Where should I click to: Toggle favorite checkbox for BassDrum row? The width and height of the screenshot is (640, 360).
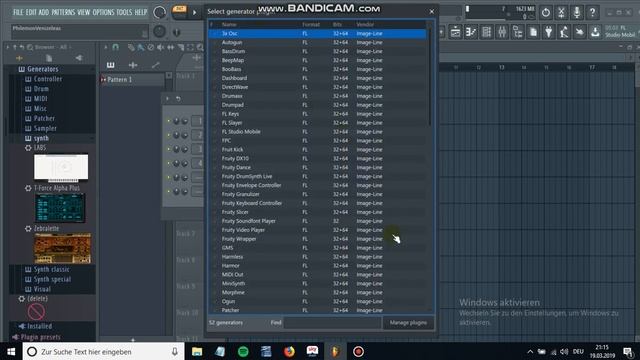click(214, 51)
